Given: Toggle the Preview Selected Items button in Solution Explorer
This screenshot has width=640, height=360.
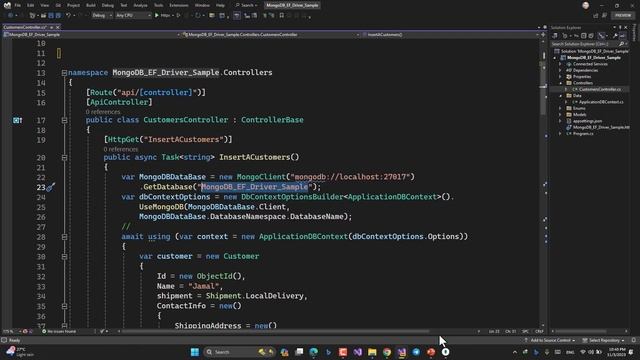Looking at the screenshot, I should (622, 36).
